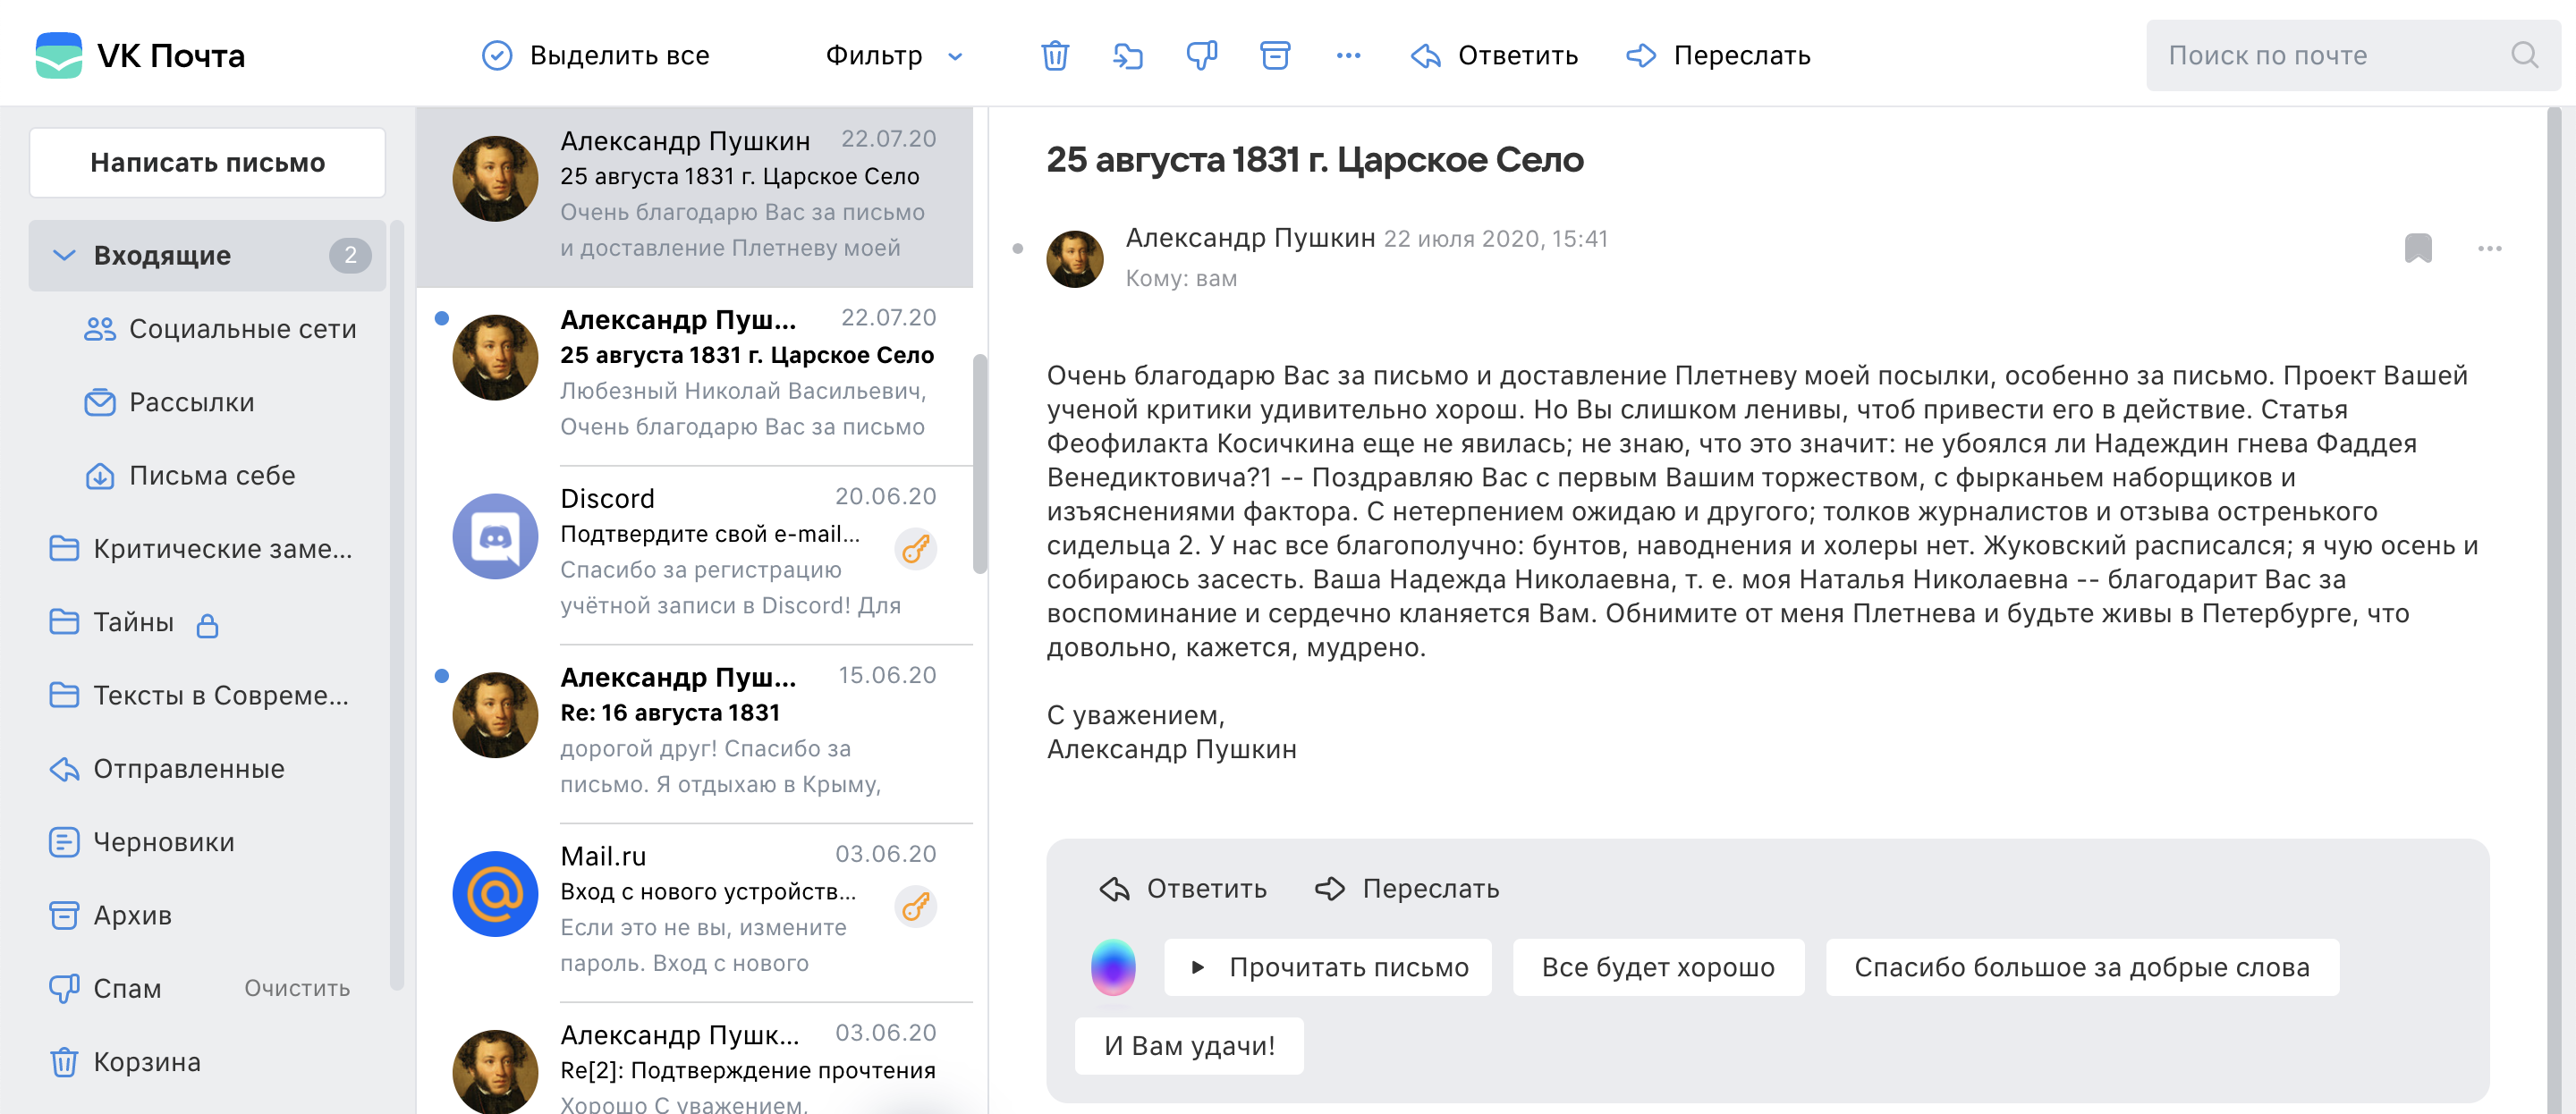The height and width of the screenshot is (1114, 2576).
Task: Toggle the unread dot of opened letter
Action: 1017,248
